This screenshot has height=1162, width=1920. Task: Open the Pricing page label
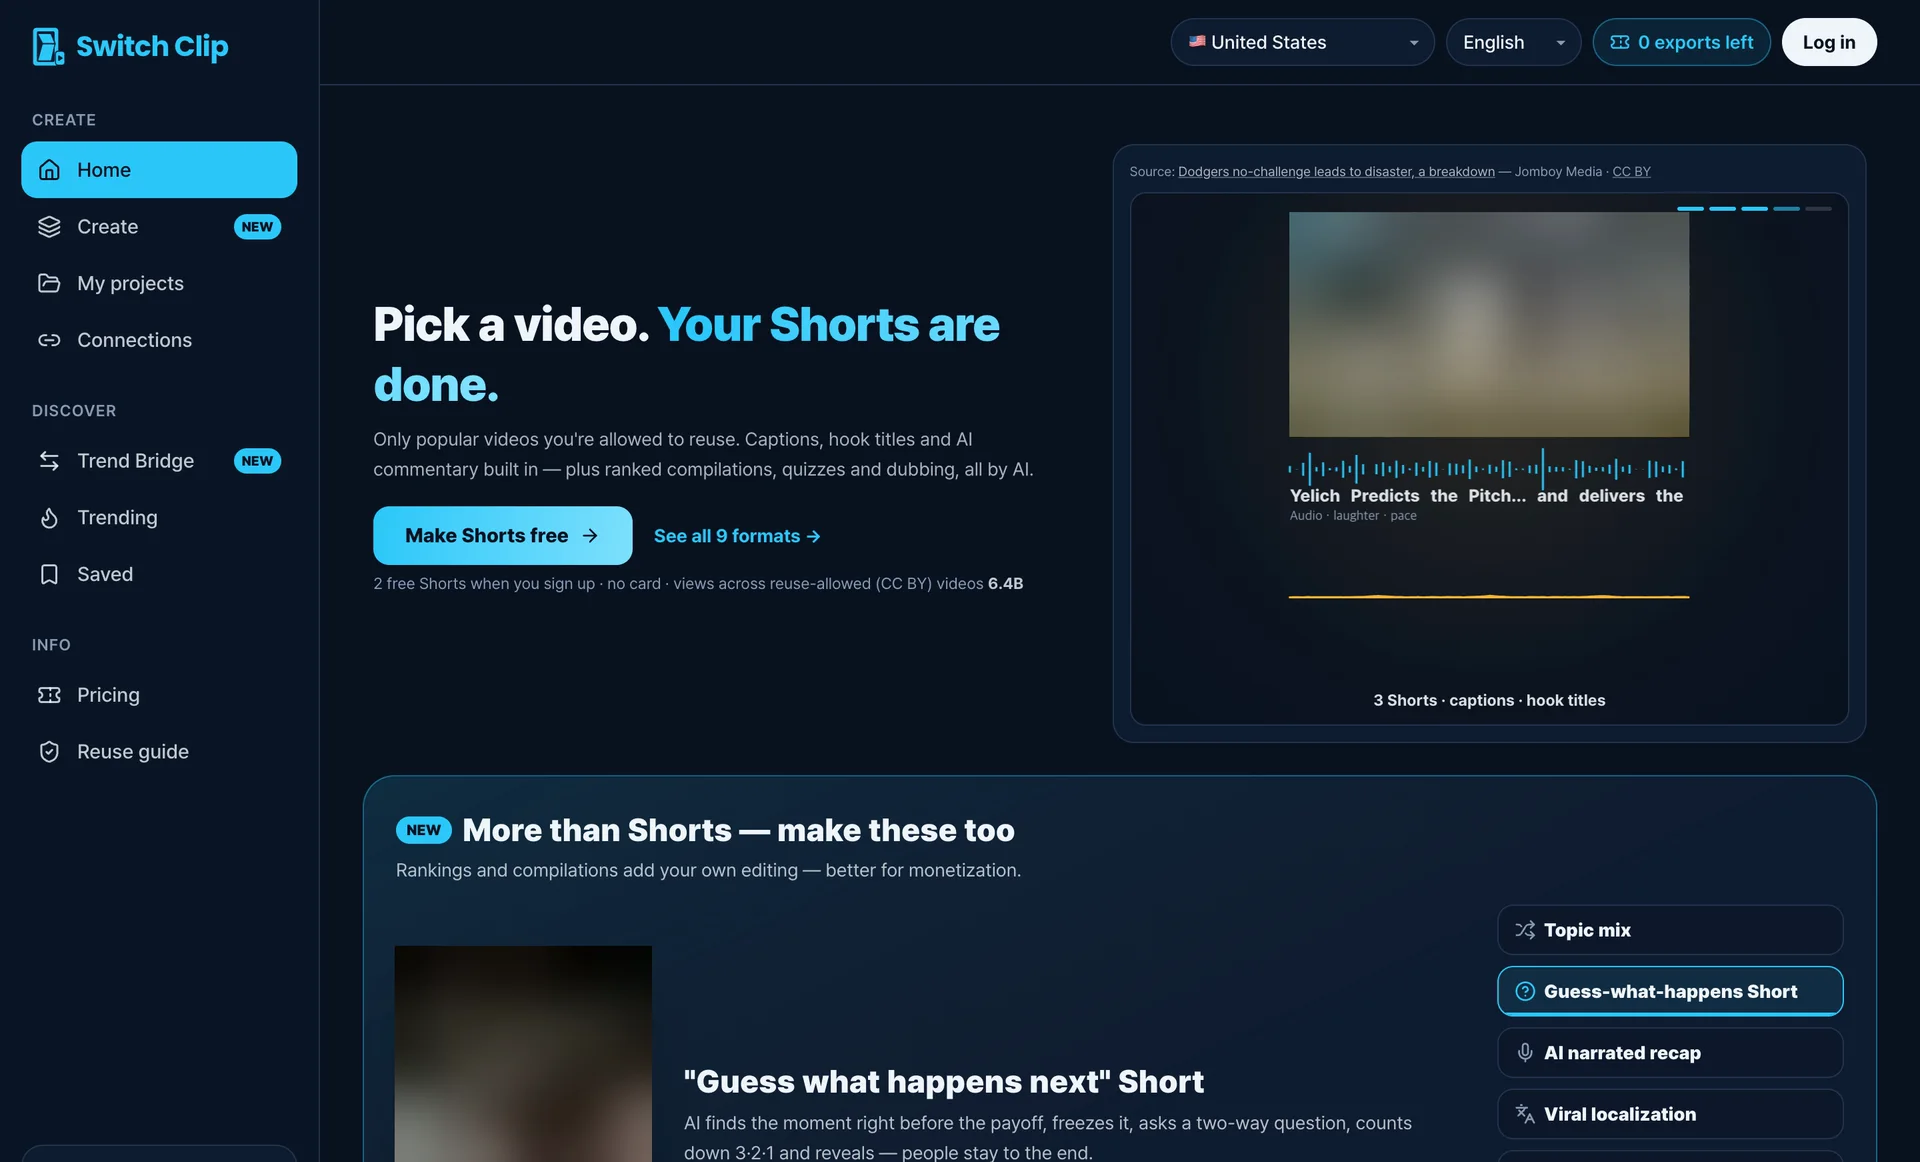click(108, 695)
